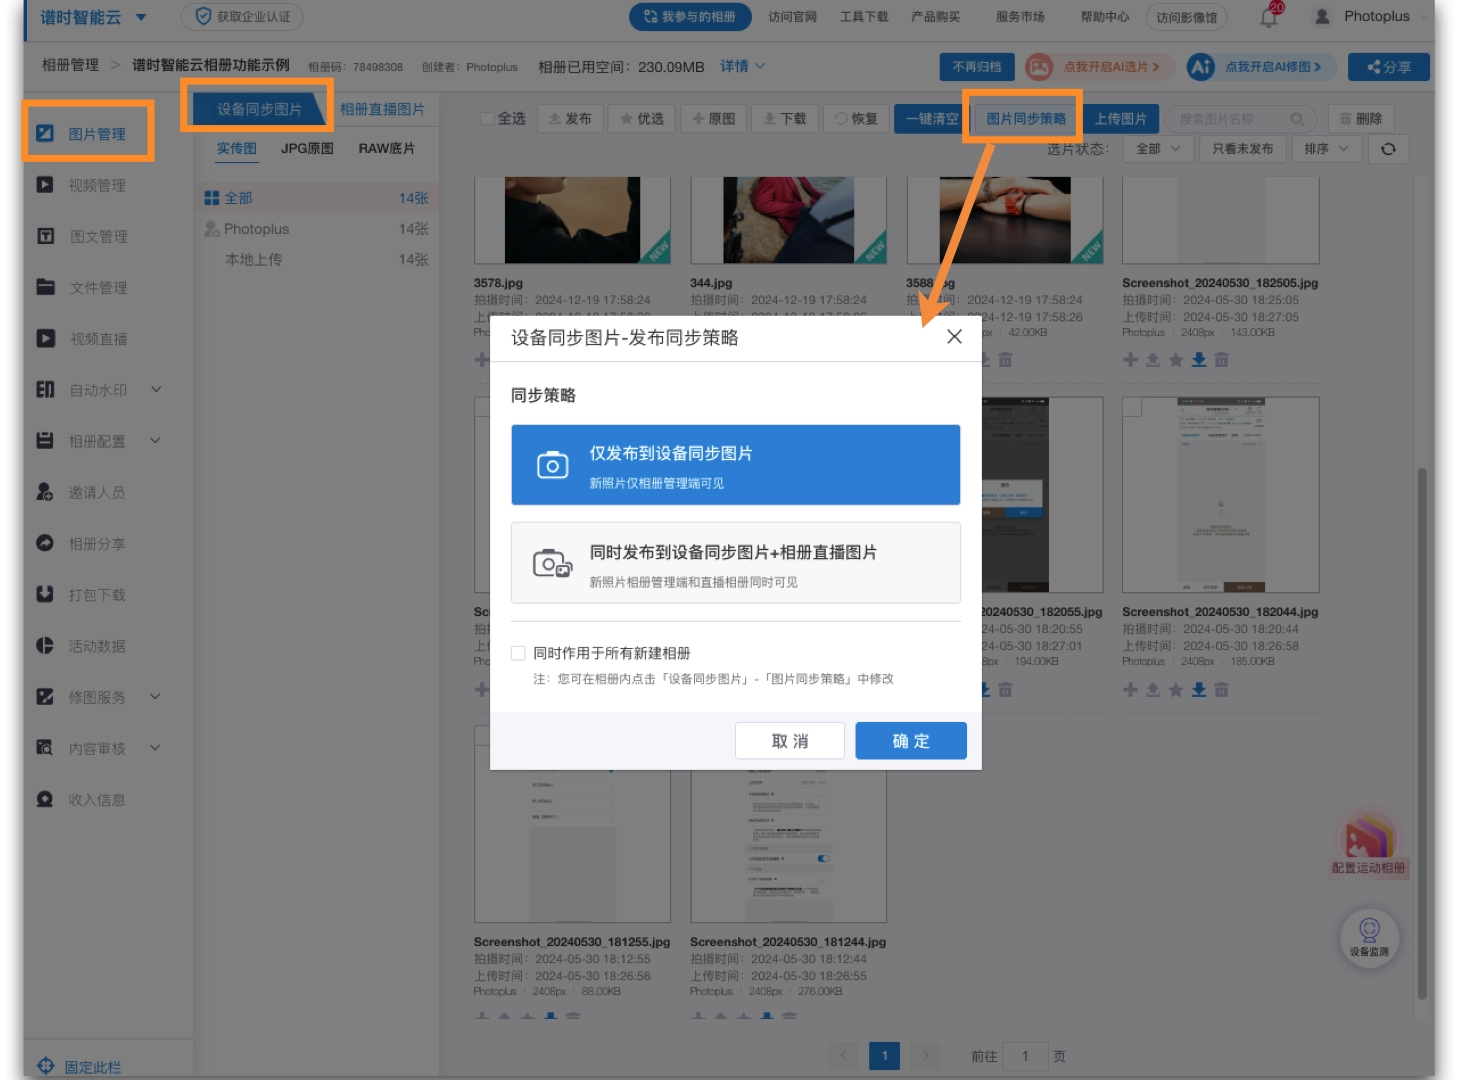Switch to the 相册直播图片 tab
The height and width of the screenshot is (1080, 1465).
(x=382, y=109)
